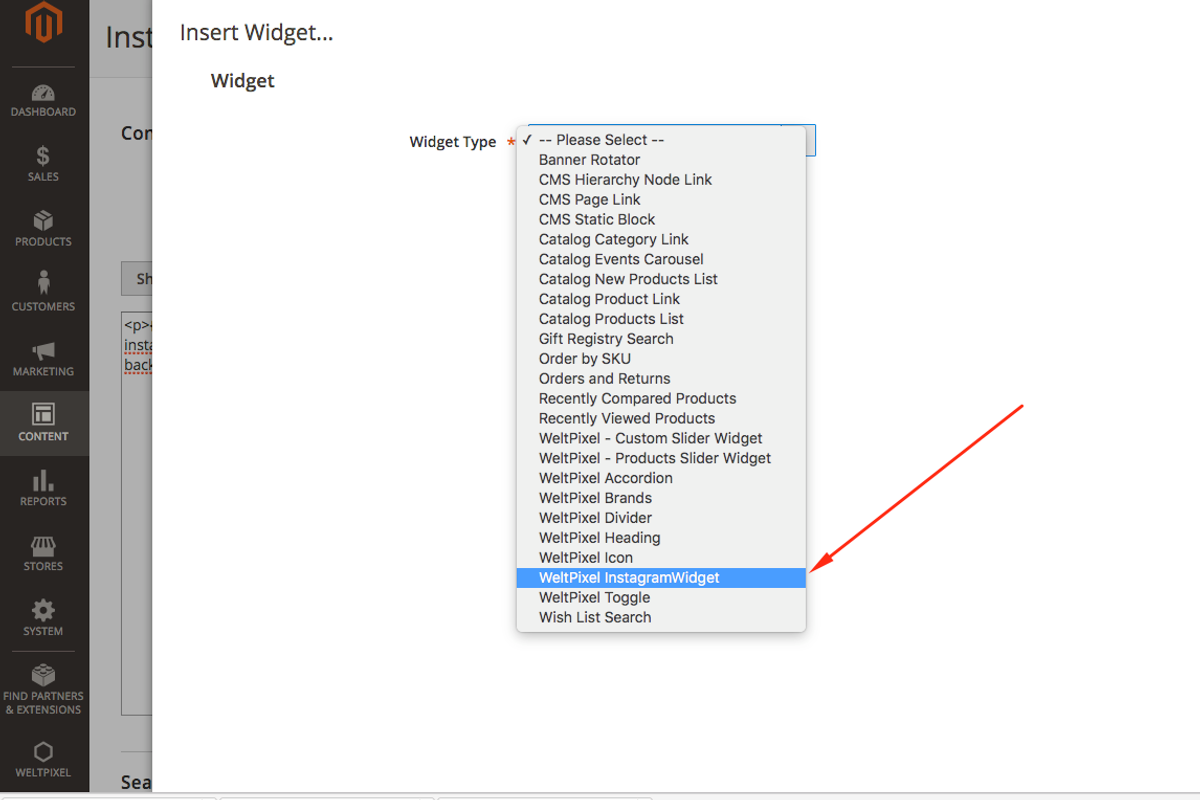The image size is (1200, 800).
Task: Choose WeltPixel Brands option
Action: pos(661,498)
